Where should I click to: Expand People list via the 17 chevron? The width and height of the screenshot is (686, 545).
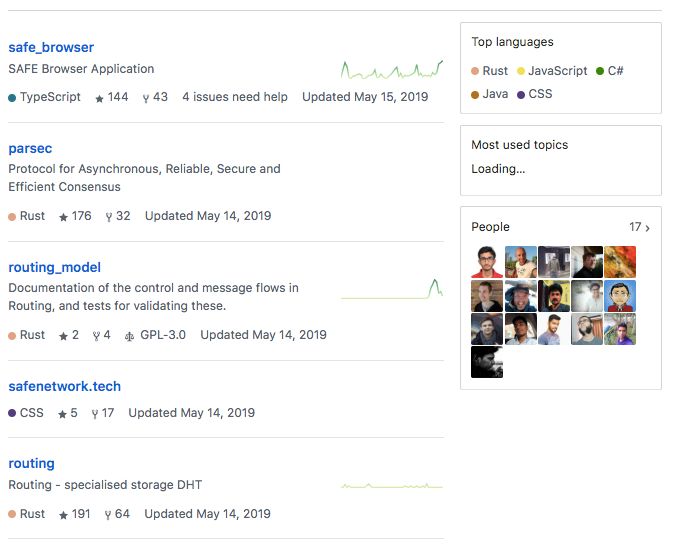pos(639,227)
